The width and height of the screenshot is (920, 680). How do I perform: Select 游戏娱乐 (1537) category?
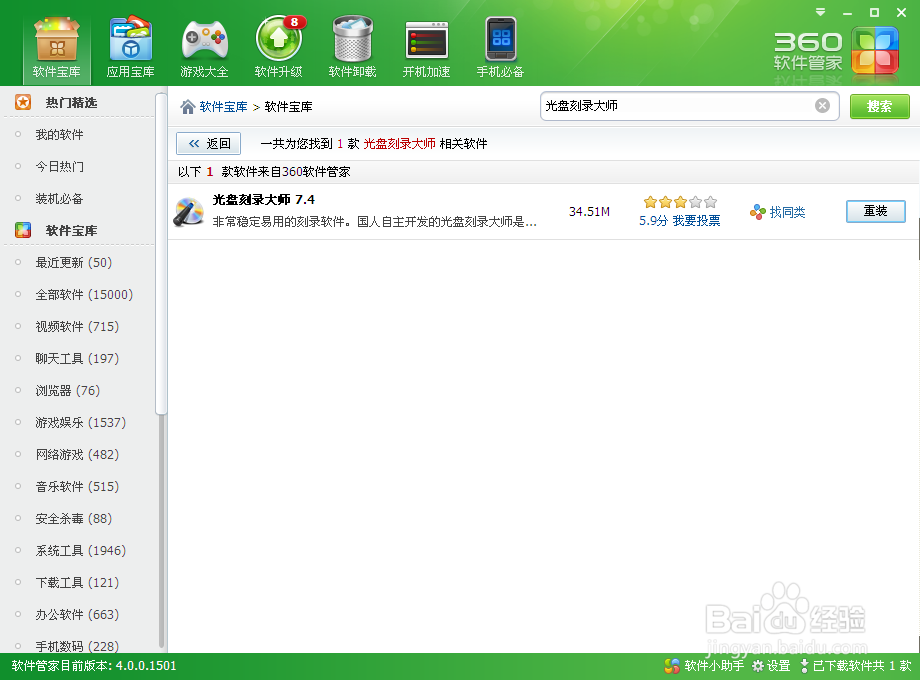pos(80,422)
